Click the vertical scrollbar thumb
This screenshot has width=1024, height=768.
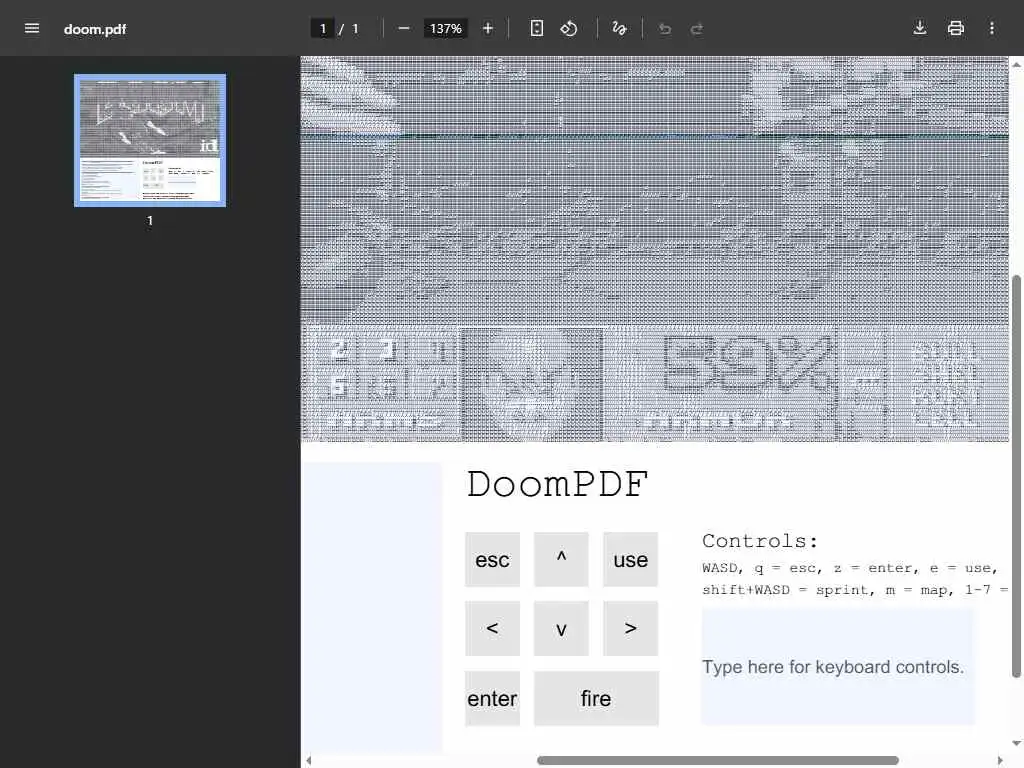click(x=1016, y=477)
